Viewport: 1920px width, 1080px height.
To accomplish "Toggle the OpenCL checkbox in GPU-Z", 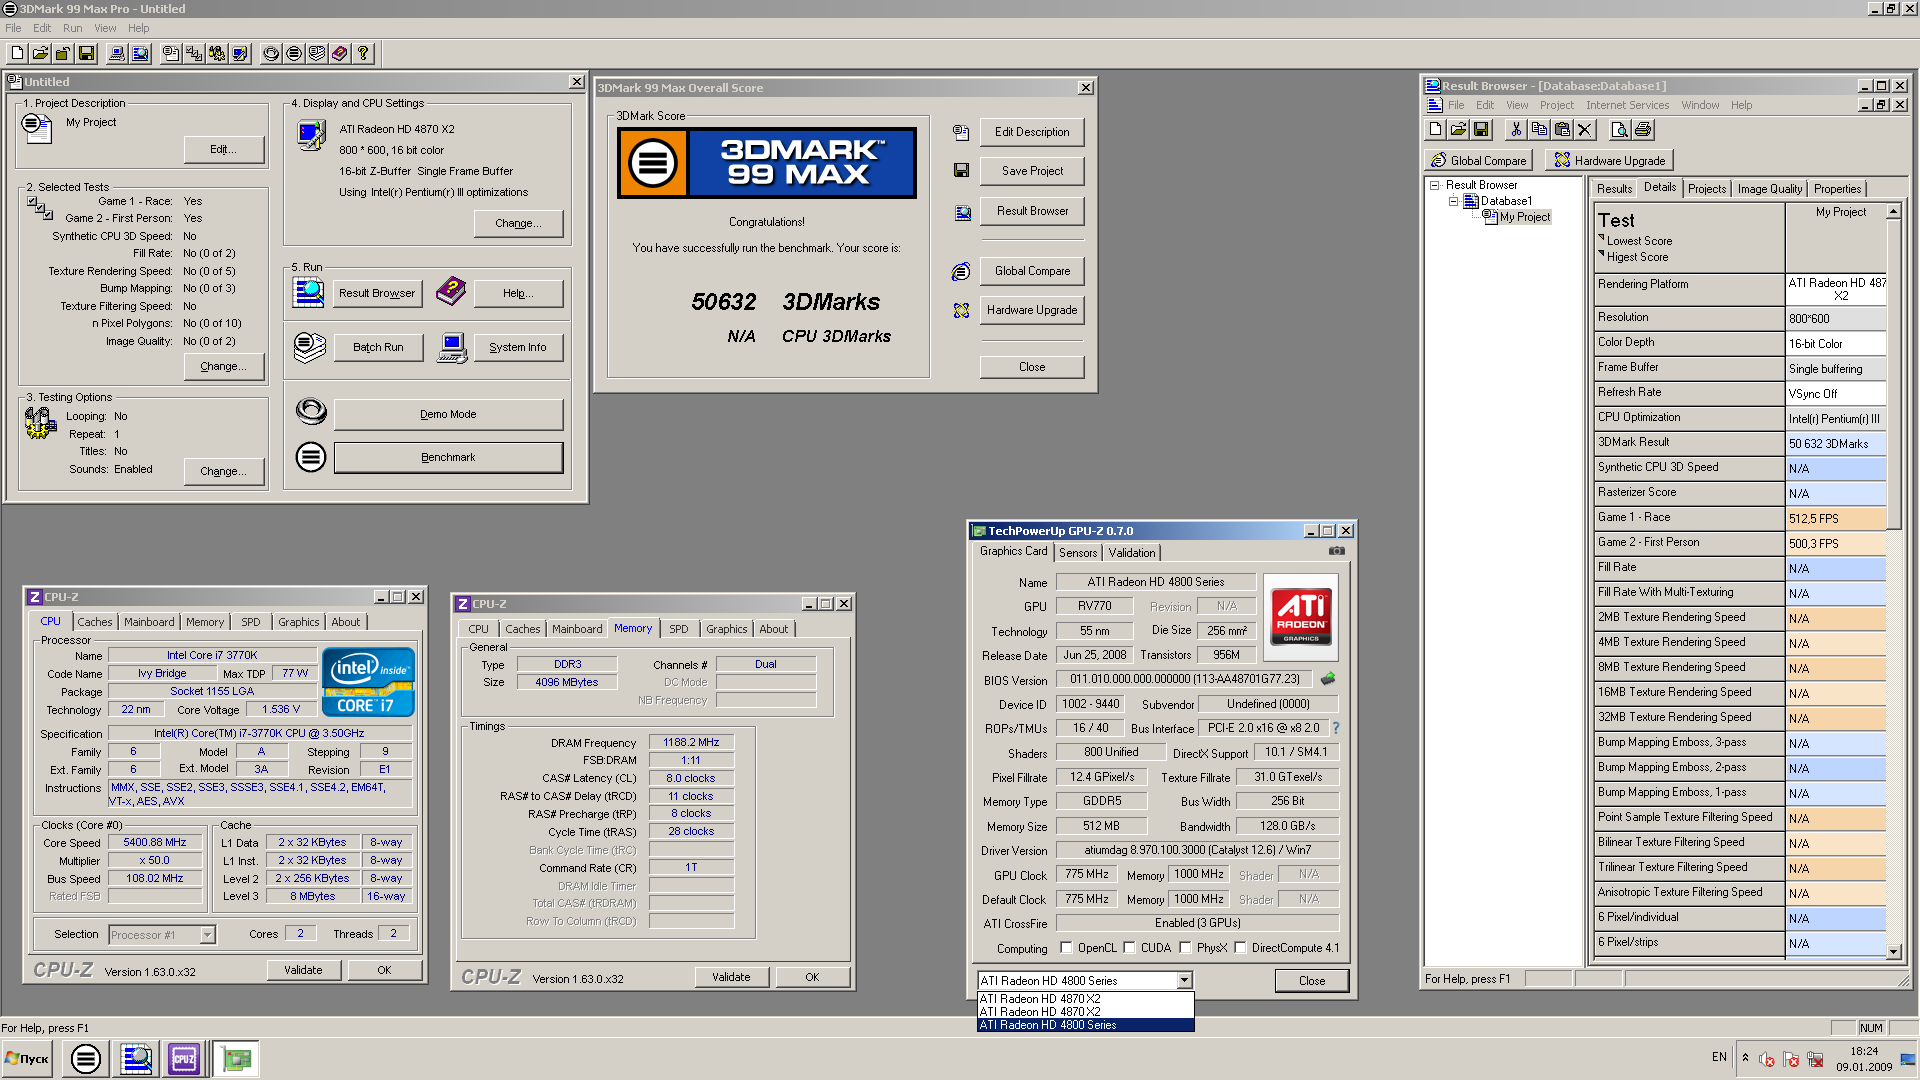I will click(x=1066, y=948).
